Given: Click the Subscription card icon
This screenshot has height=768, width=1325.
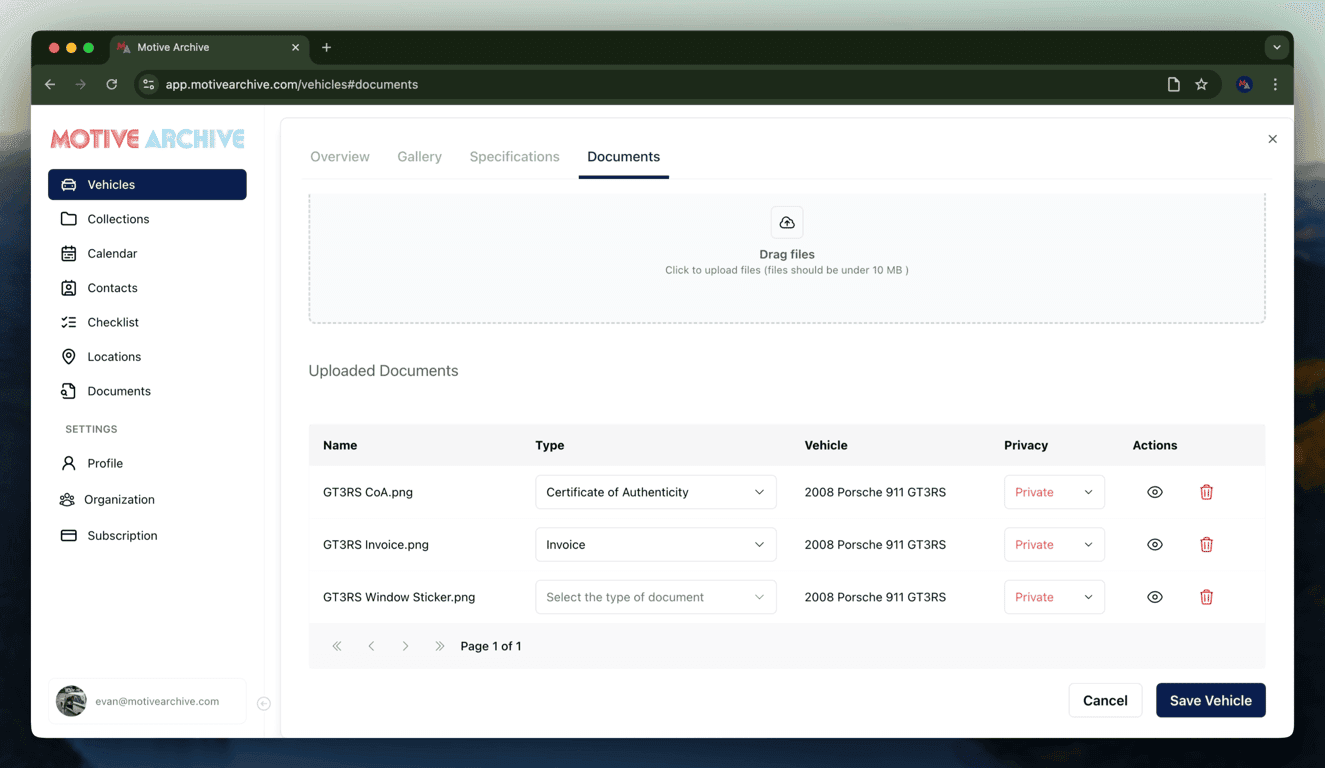Looking at the screenshot, I should 69,535.
